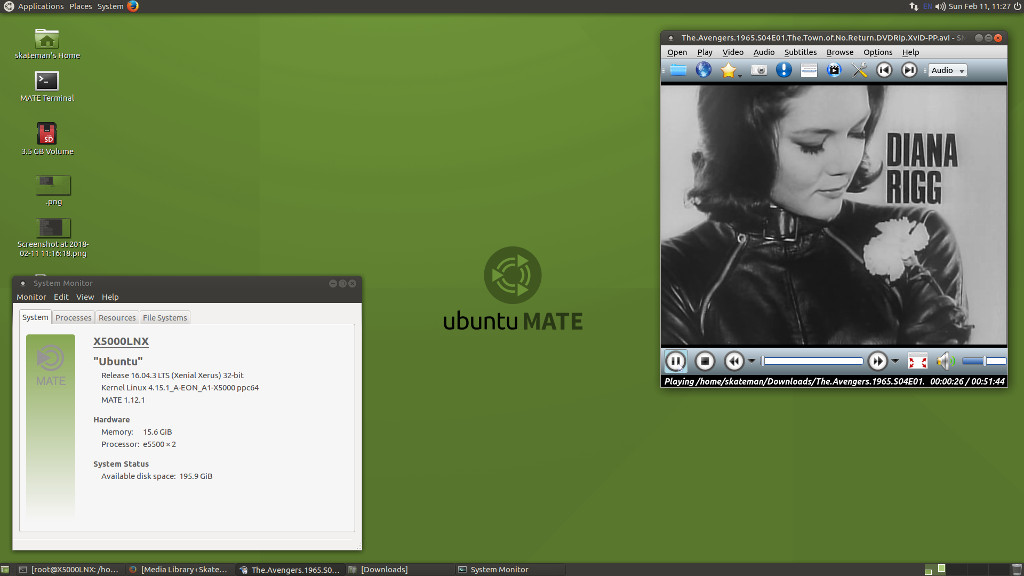Image resolution: width=1024 pixels, height=576 pixels.
Task: Open the Audio menu in SMPlayer menu bar
Action: point(763,52)
